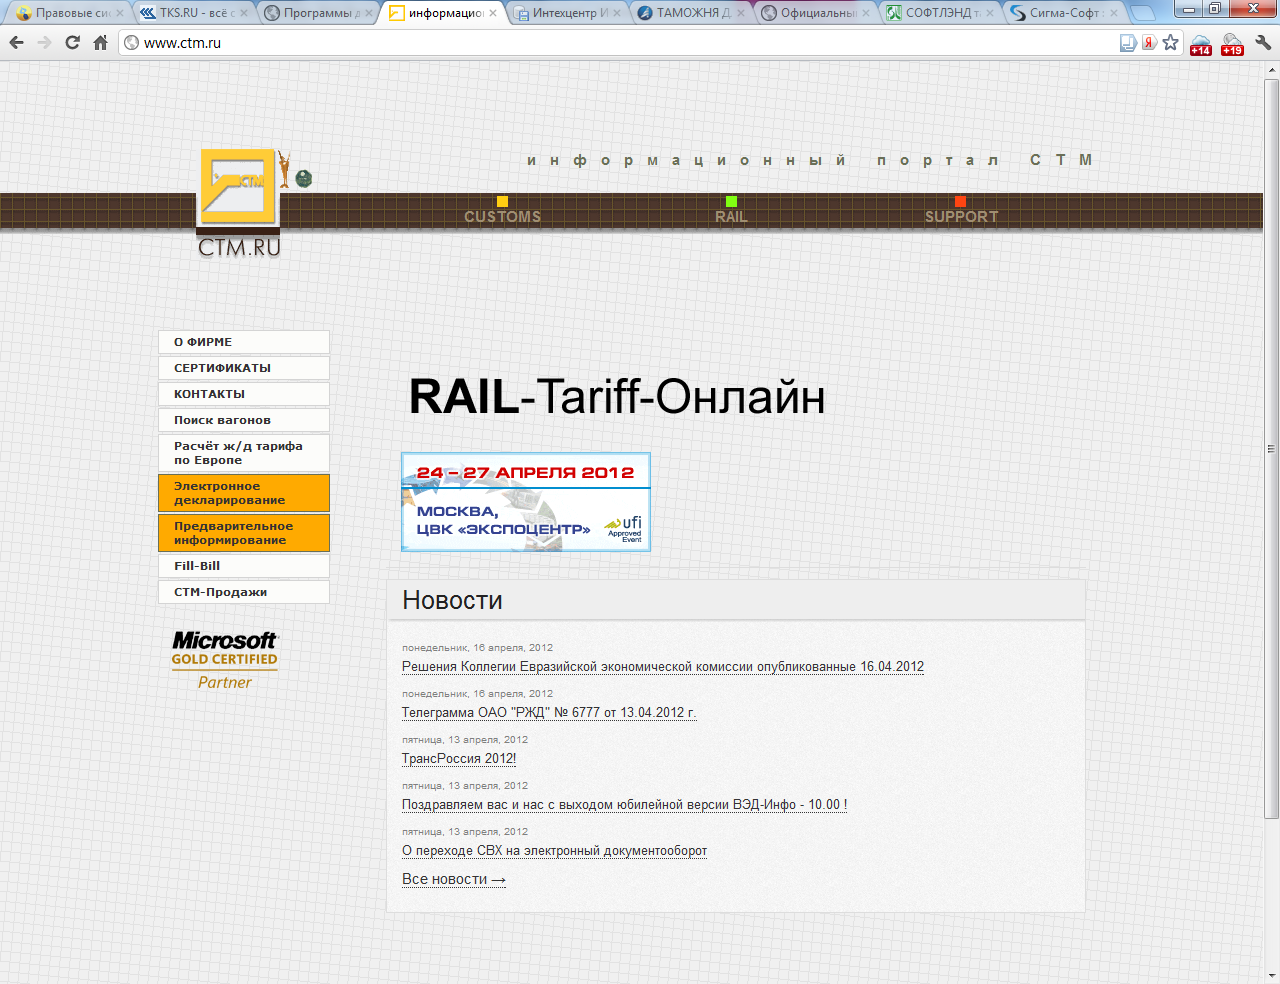Open the О ФИРМЕ sidebar item
This screenshot has width=1280, height=984.
[x=244, y=342]
